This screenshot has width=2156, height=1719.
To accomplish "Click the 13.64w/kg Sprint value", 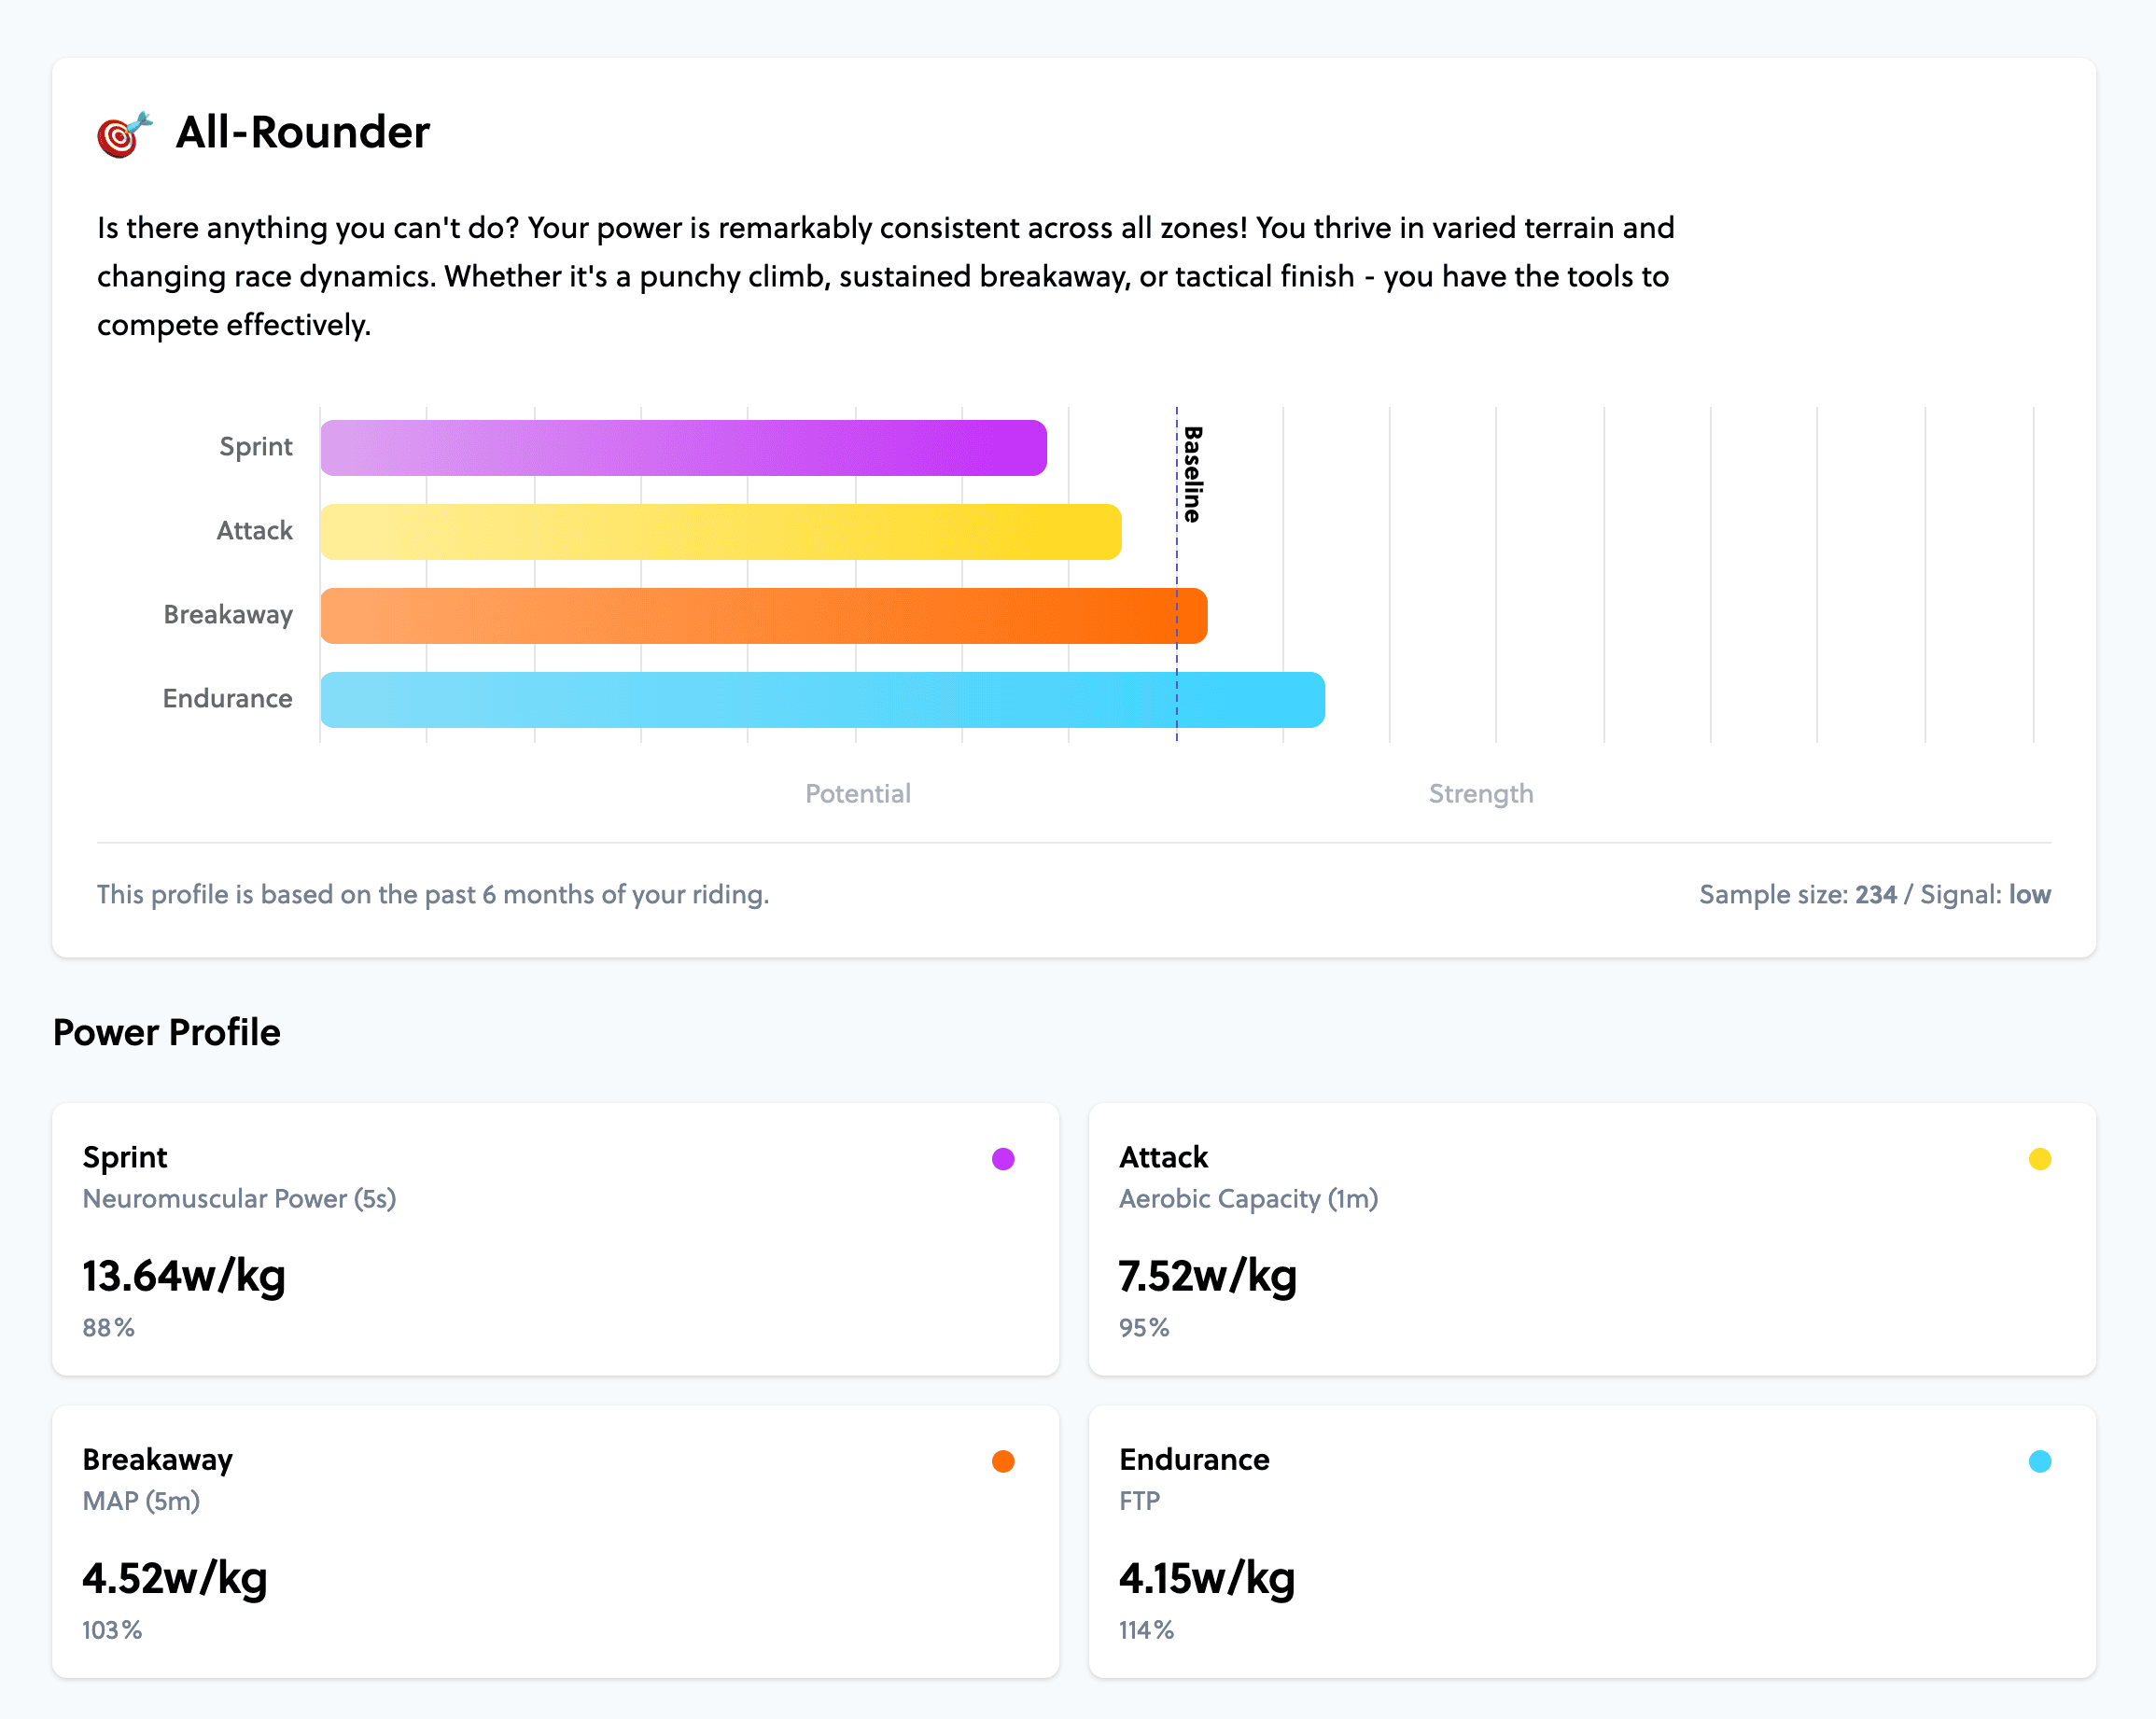I will [x=184, y=1276].
